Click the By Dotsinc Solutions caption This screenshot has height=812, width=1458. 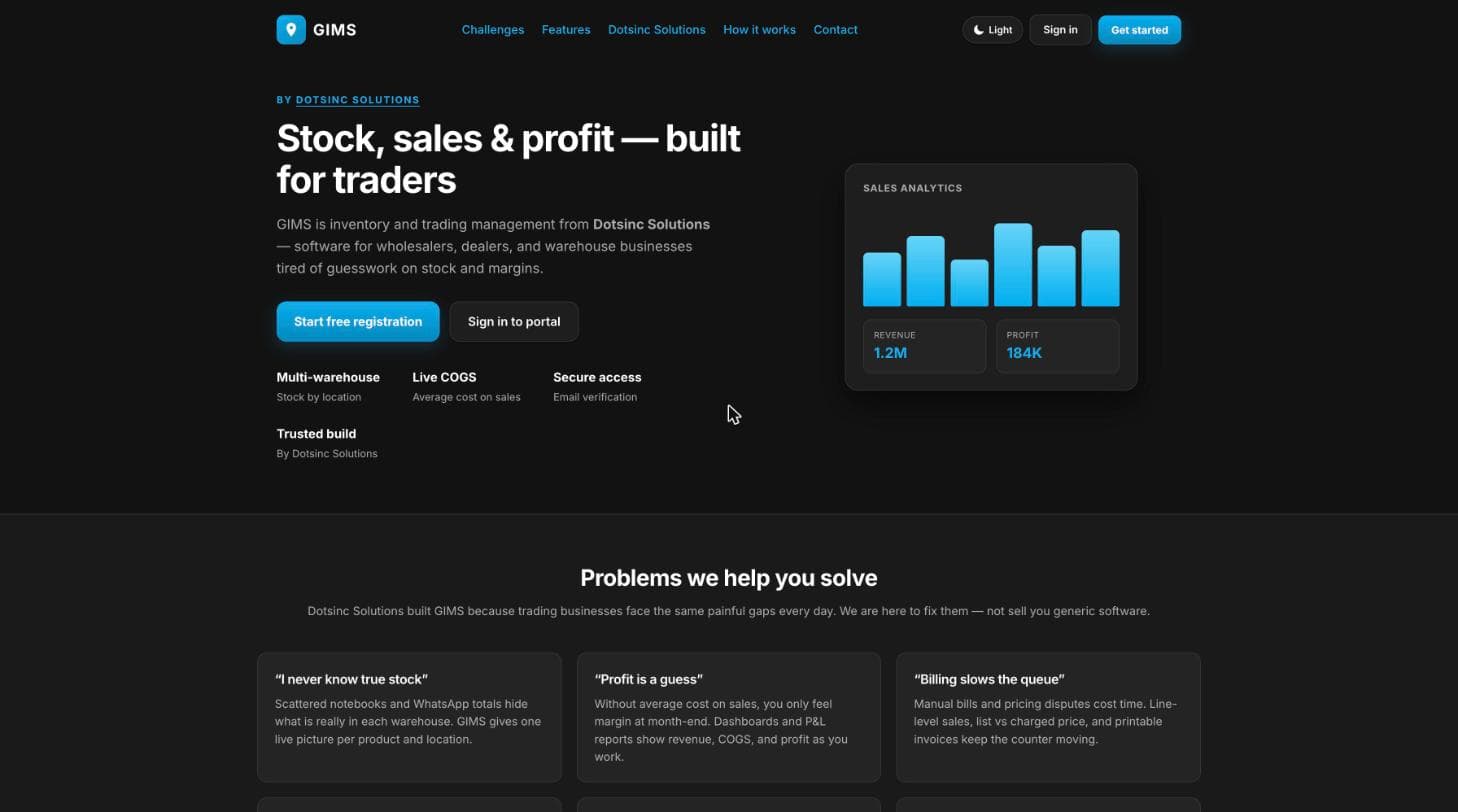tap(327, 454)
